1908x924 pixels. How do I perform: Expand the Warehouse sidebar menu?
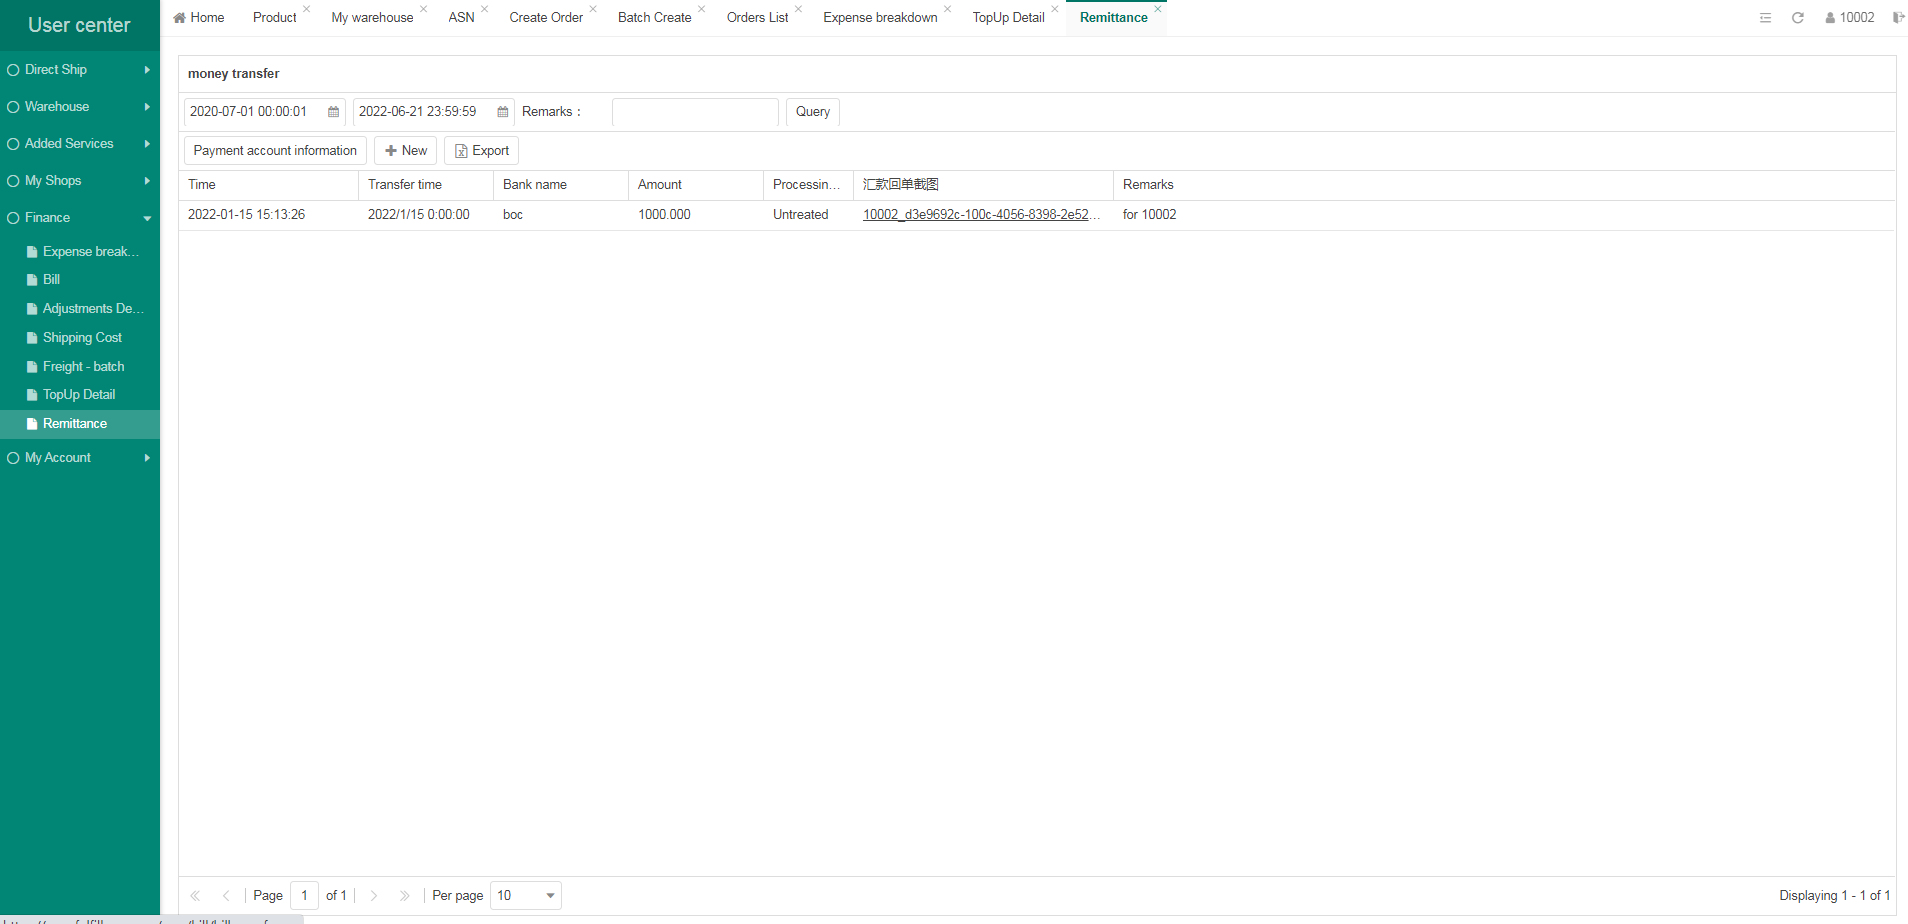80,107
